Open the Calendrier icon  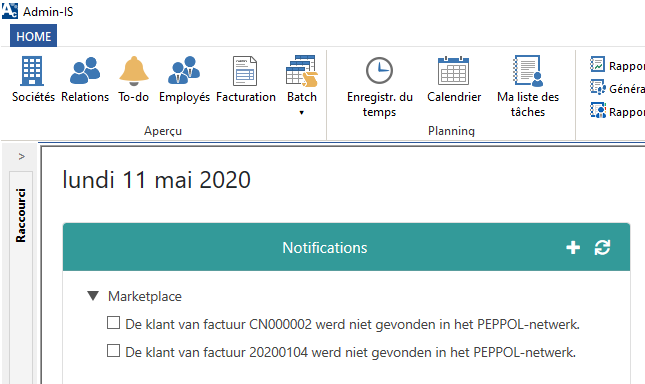click(453, 71)
